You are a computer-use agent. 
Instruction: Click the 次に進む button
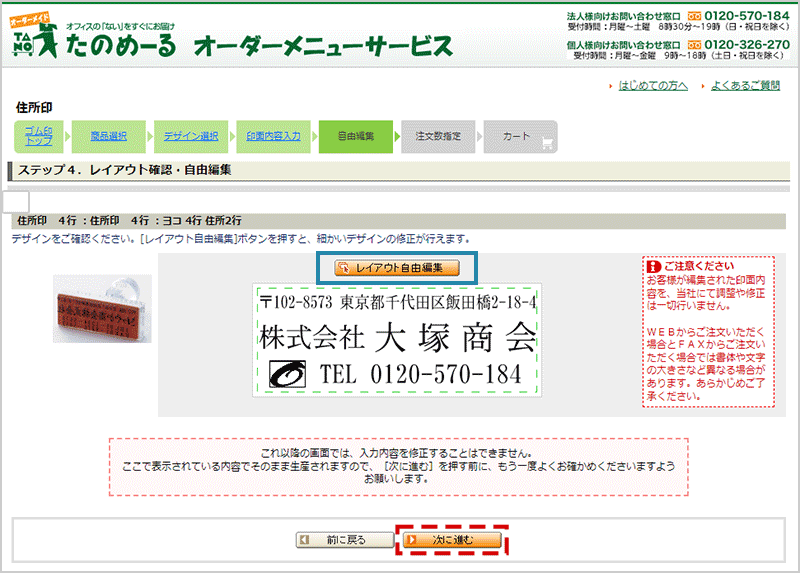452,540
